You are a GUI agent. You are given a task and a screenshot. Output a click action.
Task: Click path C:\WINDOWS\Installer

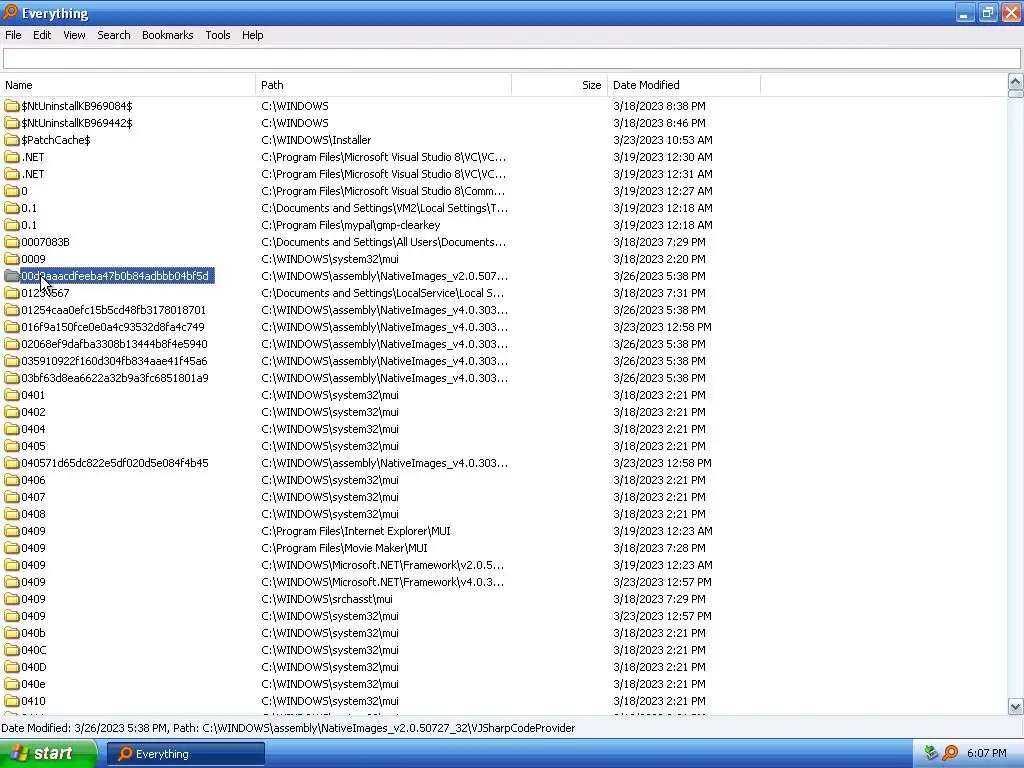[316, 140]
